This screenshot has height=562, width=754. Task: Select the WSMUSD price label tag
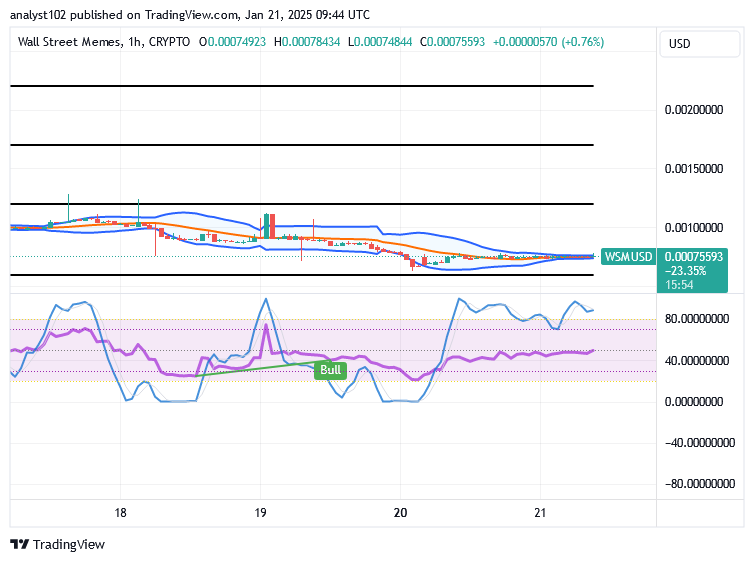coord(628,257)
